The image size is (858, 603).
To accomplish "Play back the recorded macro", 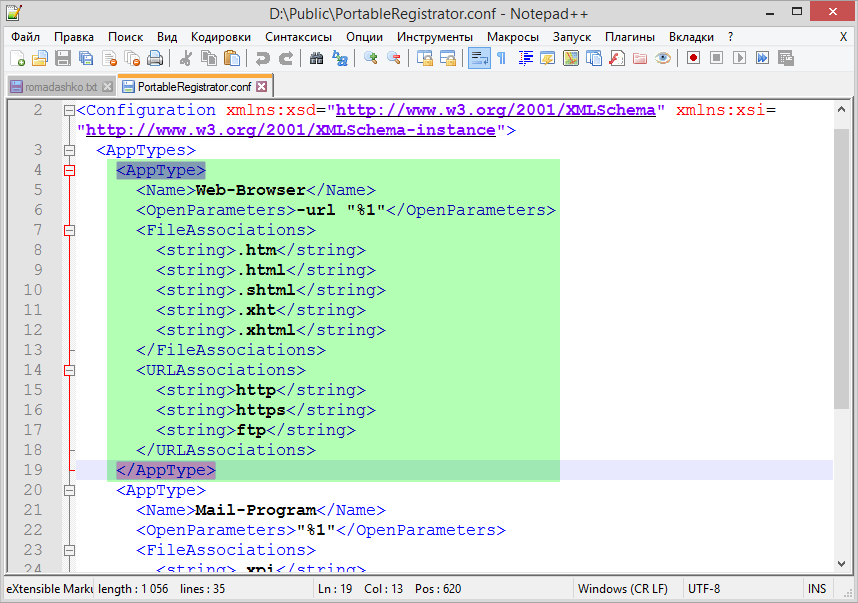I will [739, 58].
